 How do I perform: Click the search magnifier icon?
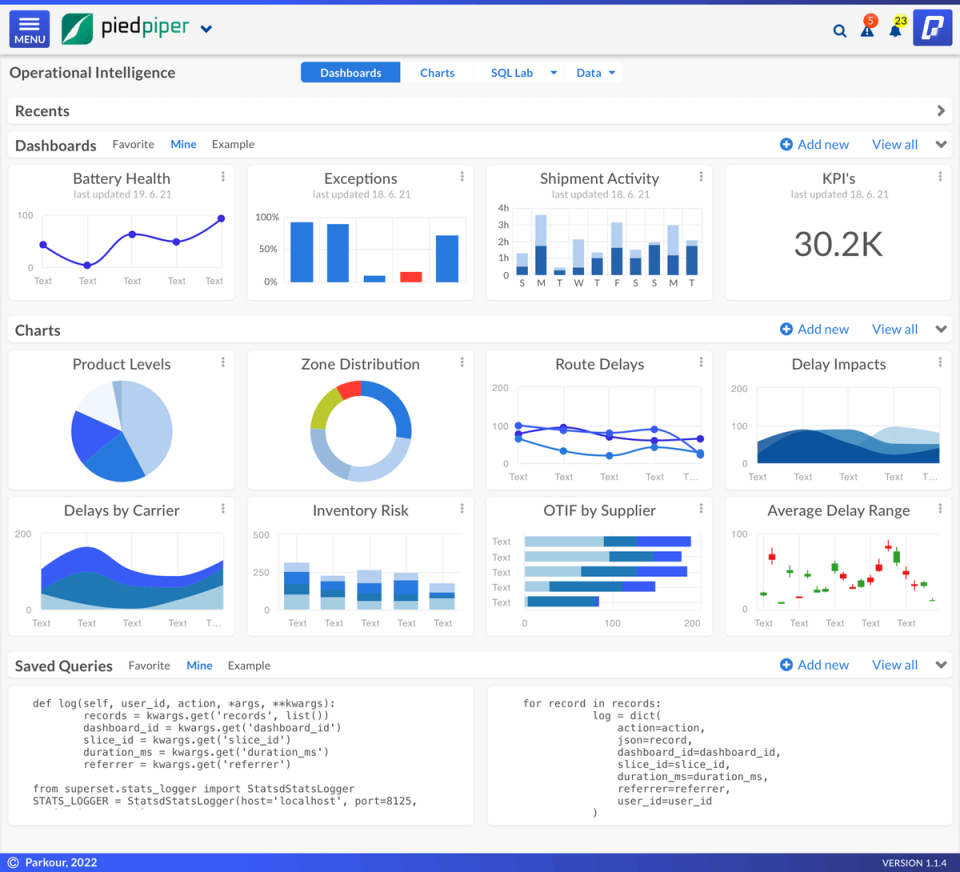pyautogui.click(x=840, y=31)
